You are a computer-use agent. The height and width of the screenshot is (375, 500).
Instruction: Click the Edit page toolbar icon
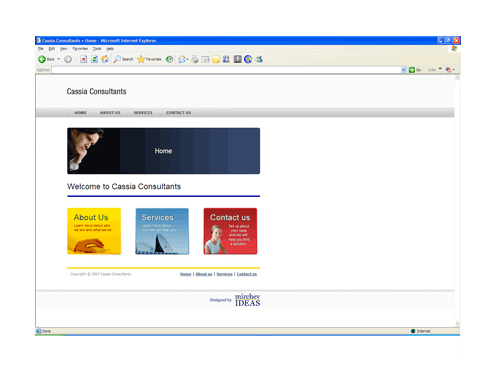point(206,59)
